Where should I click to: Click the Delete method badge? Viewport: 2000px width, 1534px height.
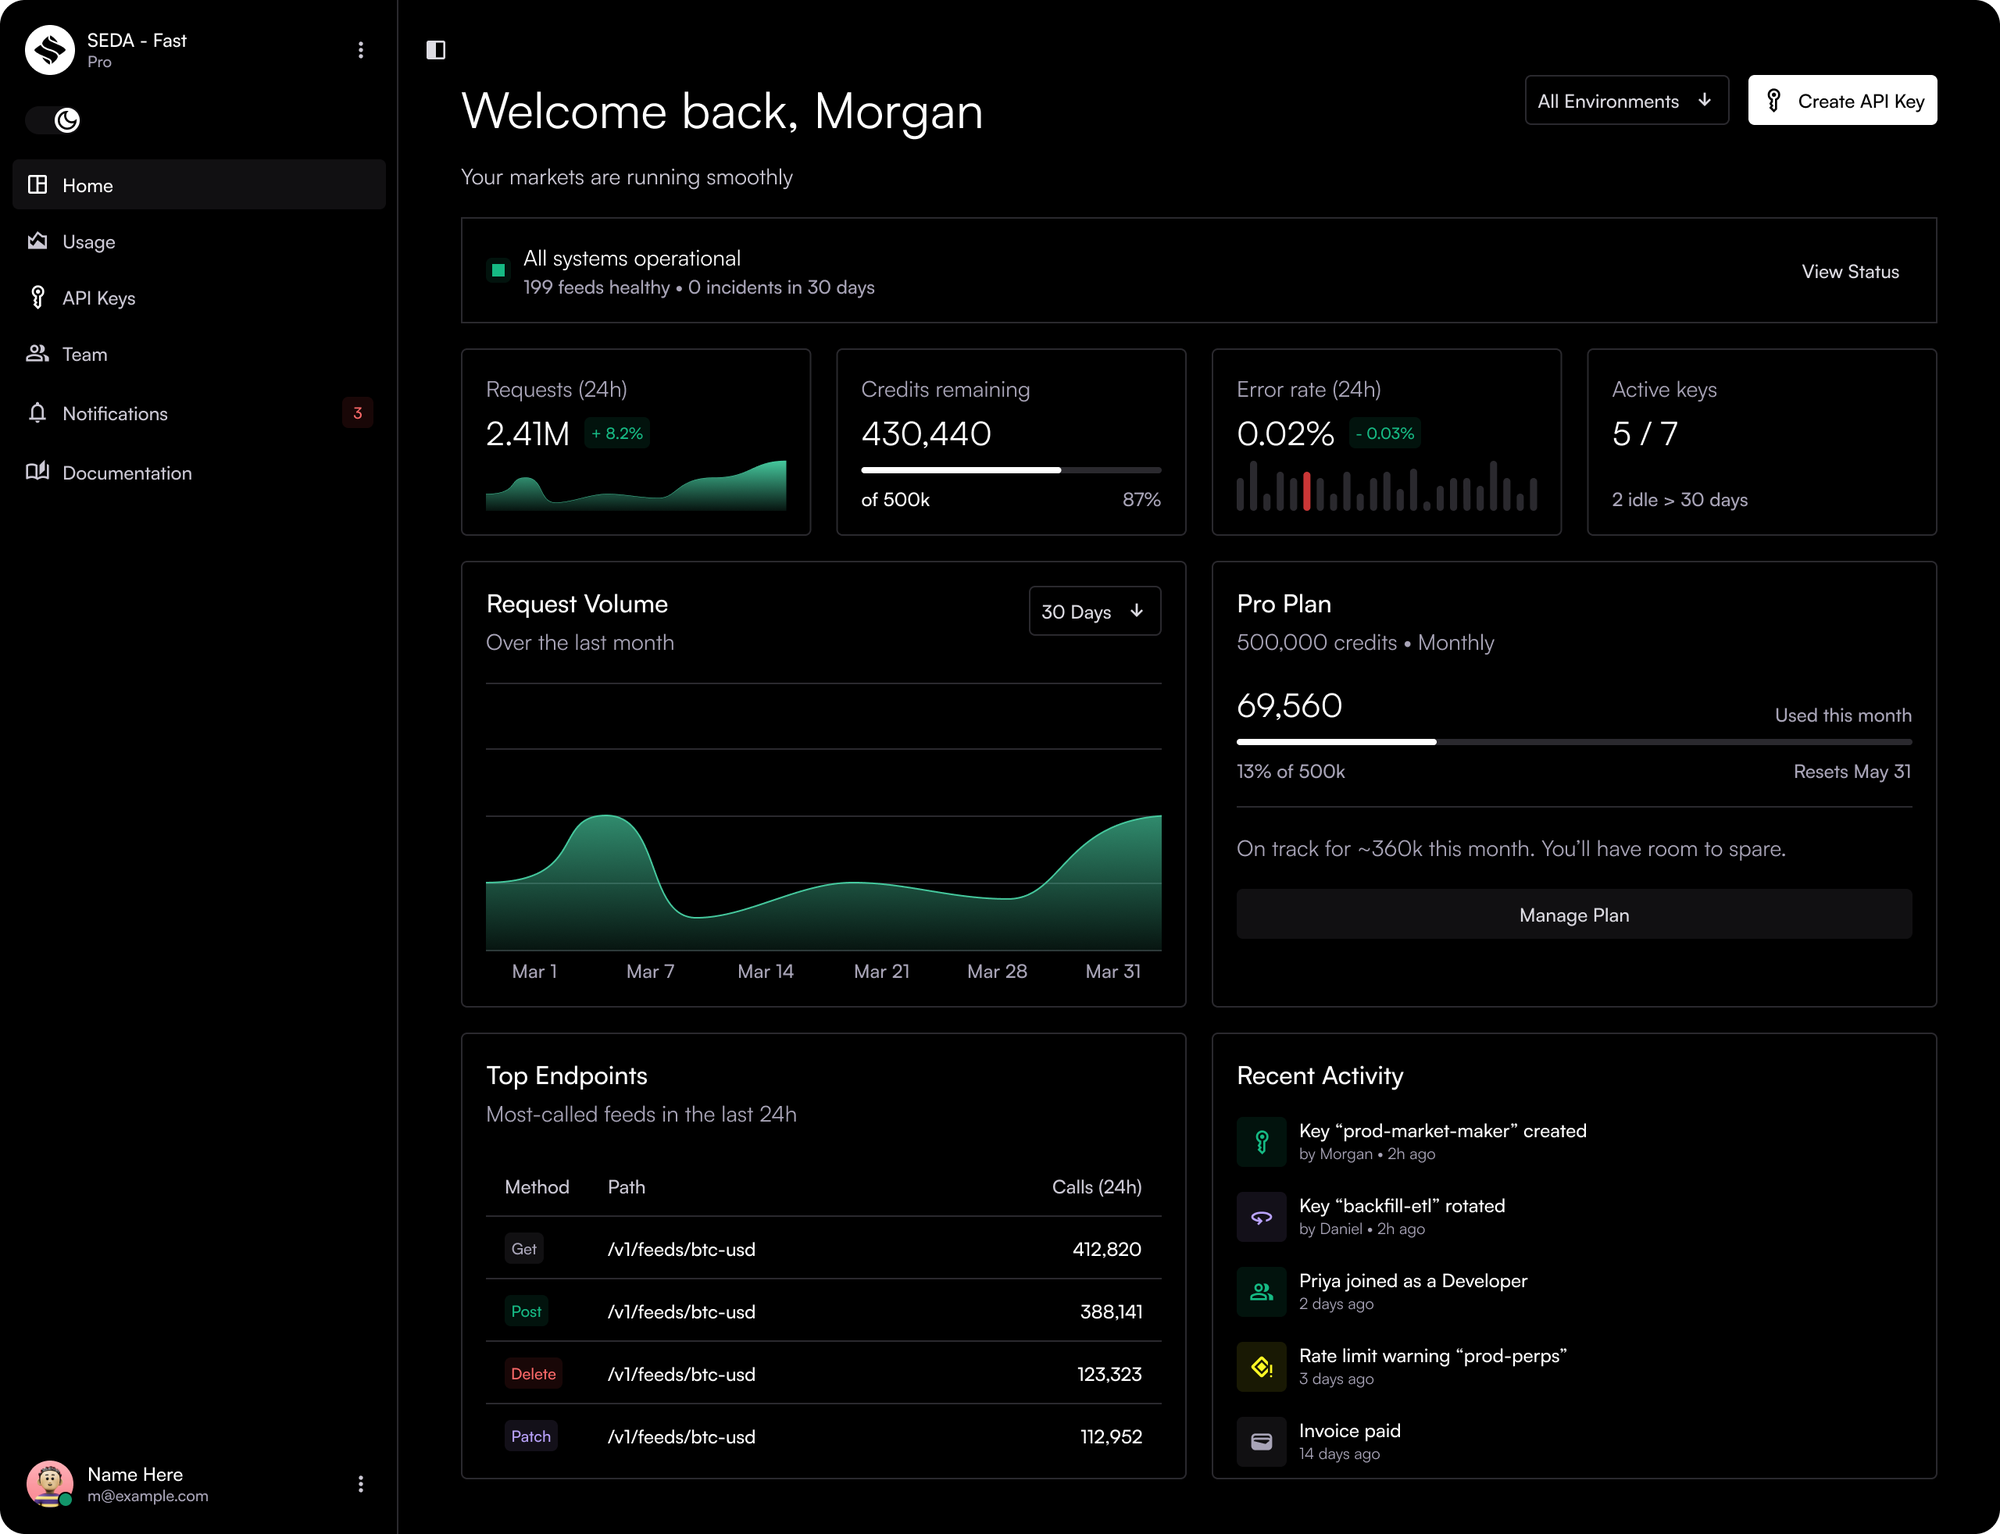[x=533, y=1373]
